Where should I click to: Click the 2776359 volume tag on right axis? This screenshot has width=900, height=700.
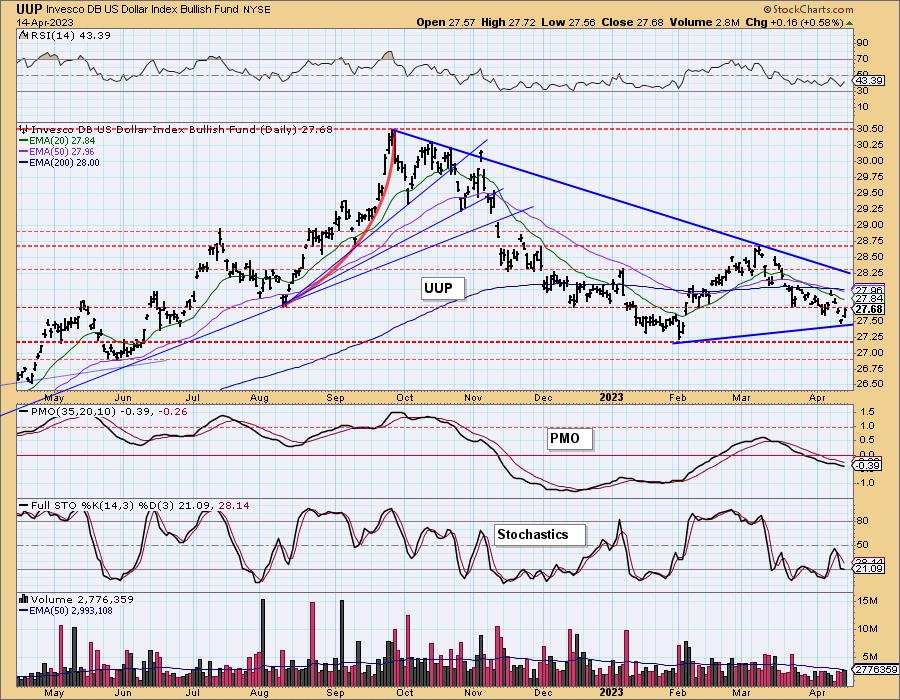875,669
